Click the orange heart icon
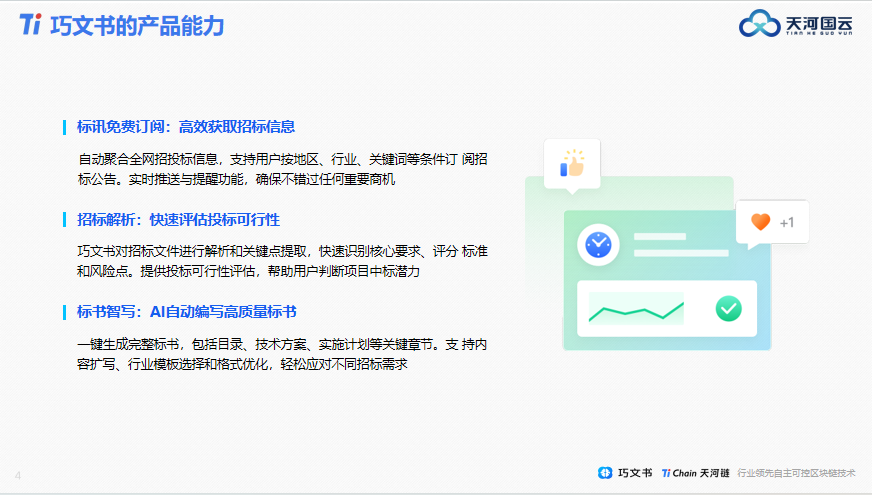 [x=760, y=222]
